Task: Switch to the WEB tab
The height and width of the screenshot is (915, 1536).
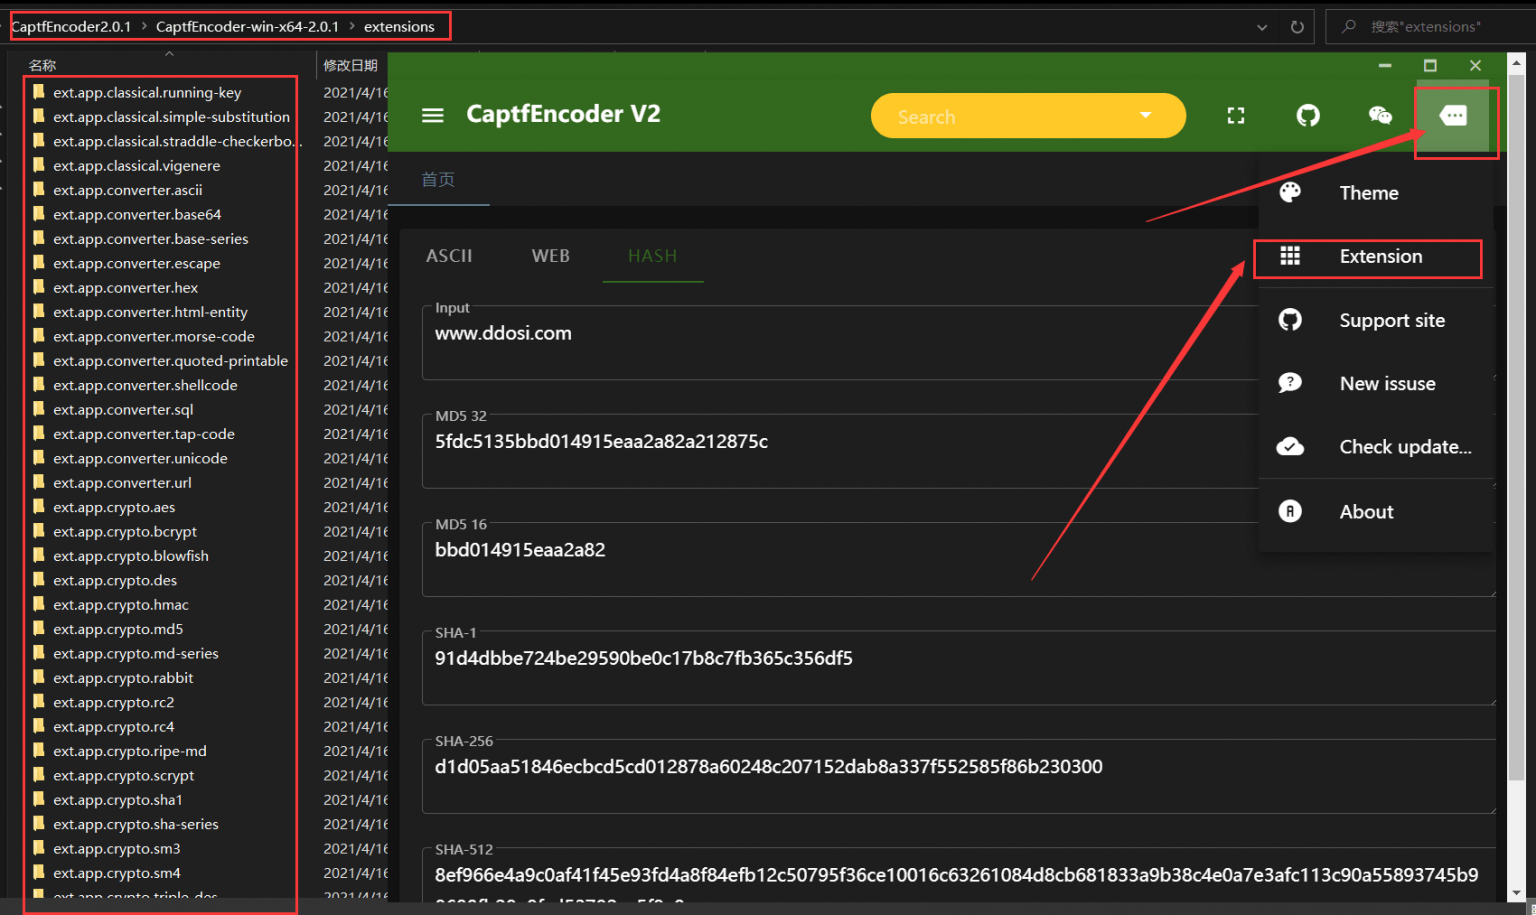Action: tap(550, 256)
